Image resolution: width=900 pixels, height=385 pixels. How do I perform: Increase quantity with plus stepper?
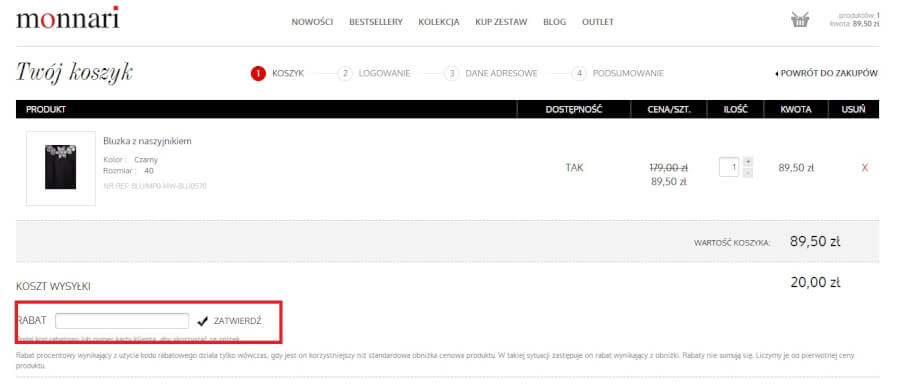point(748,161)
